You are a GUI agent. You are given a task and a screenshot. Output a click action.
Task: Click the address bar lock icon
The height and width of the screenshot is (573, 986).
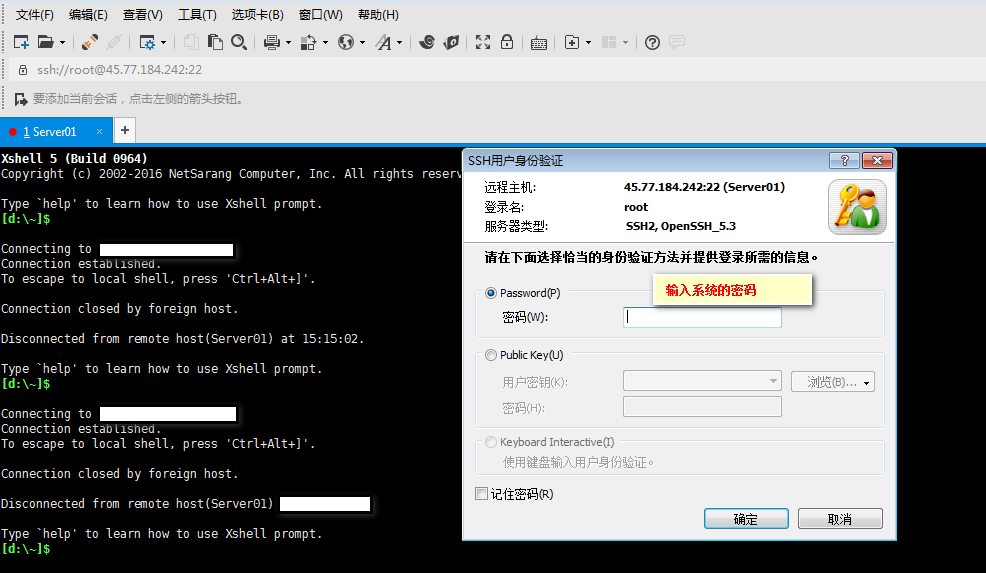pyautogui.click(x=23, y=70)
